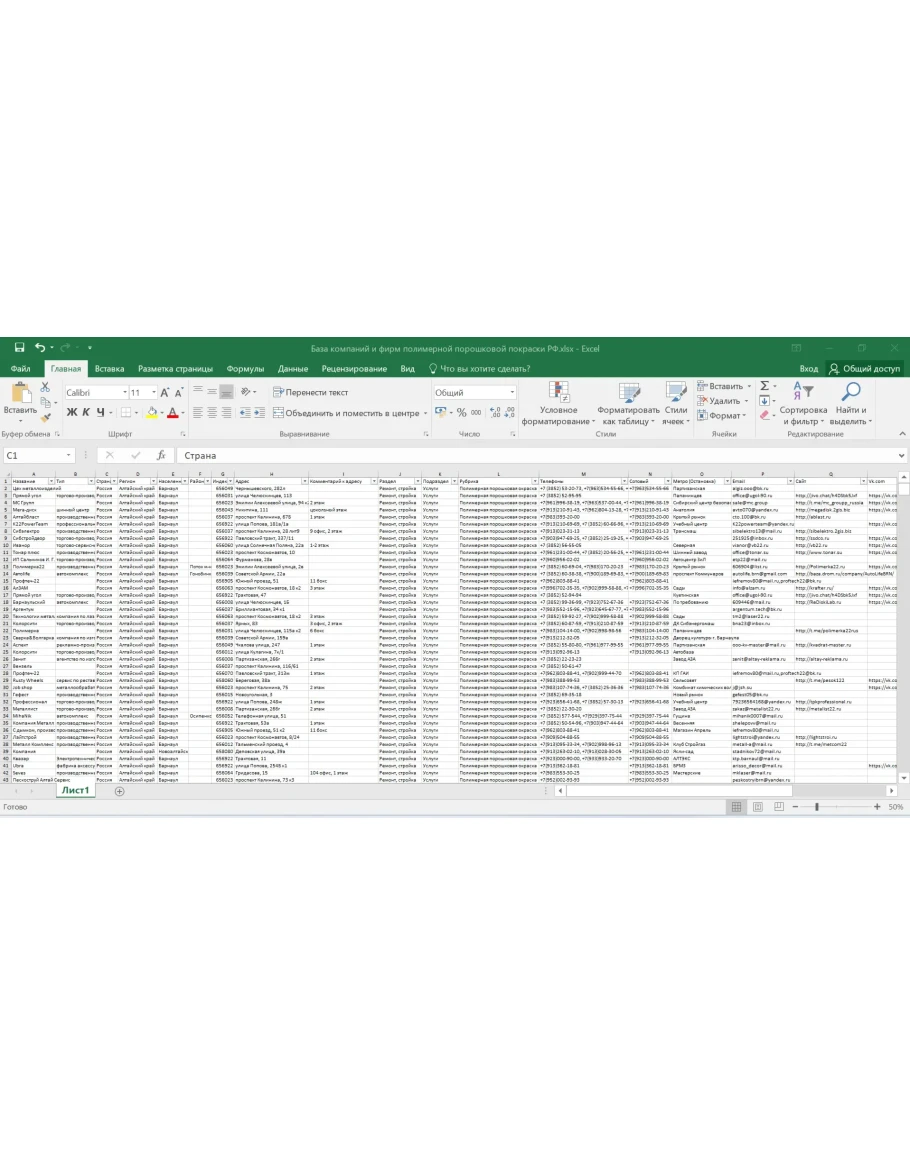The height and width of the screenshot is (1155, 910).
Task: Open Форматировать как таблицу gallery
Action: pyautogui.click(x=629, y=404)
